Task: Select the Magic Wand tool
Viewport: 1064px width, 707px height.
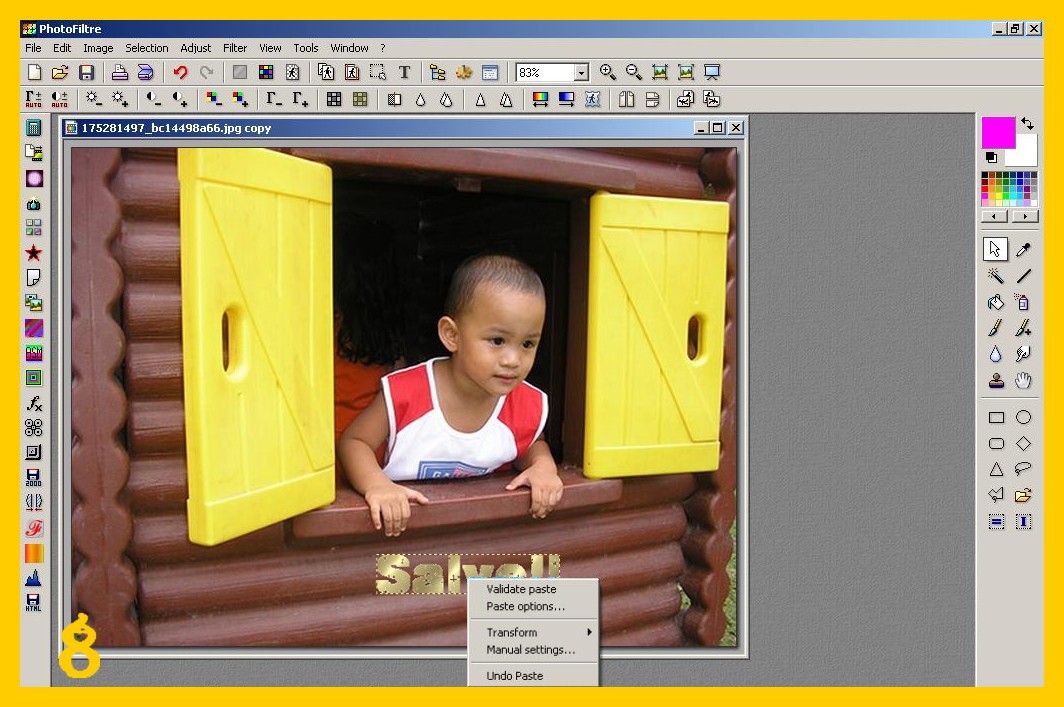Action: point(996,276)
